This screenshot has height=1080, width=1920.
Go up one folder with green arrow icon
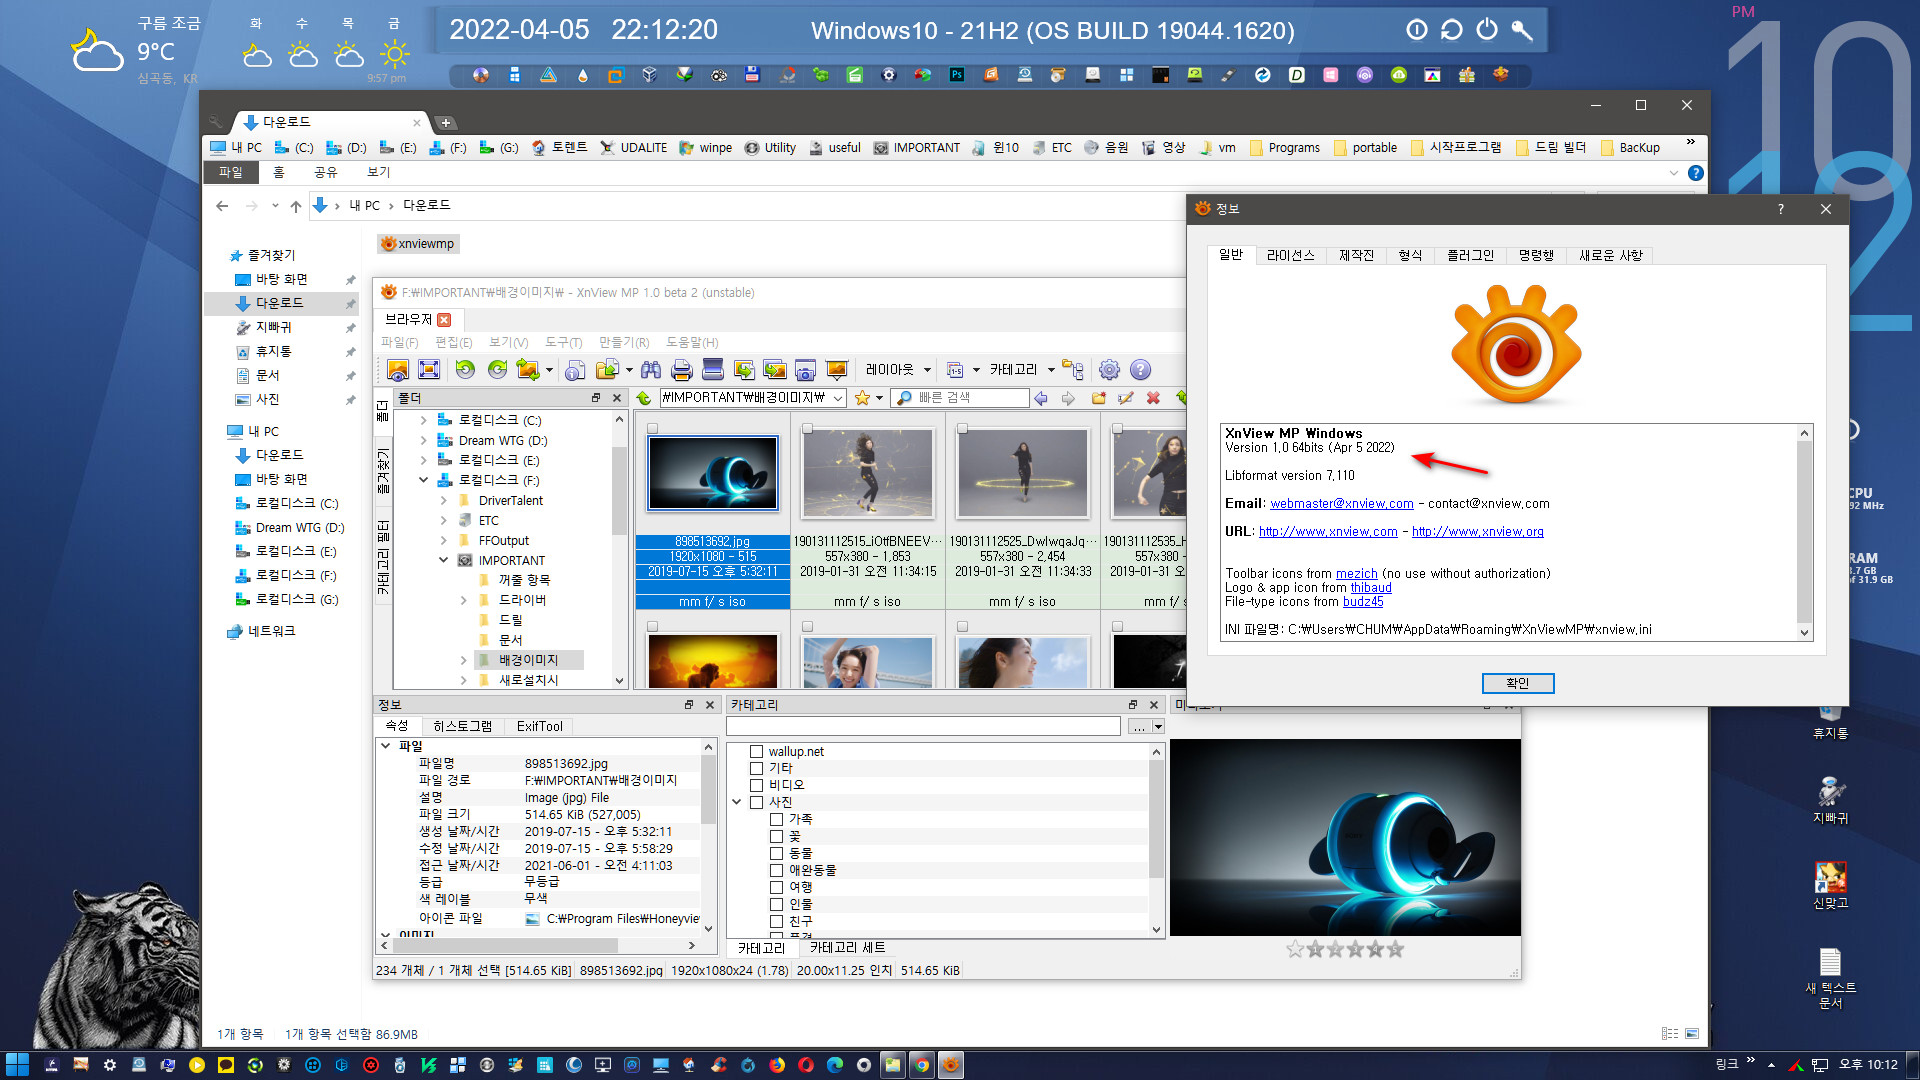coord(644,398)
